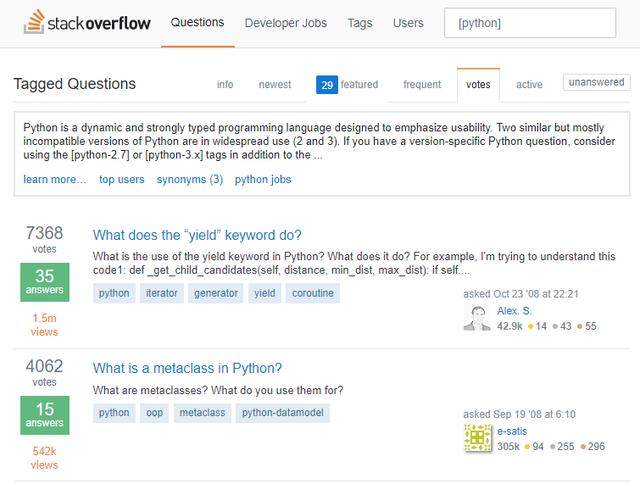This screenshot has width=640, height=484.
Task: Click python tag on yield question
Action: click(114, 293)
